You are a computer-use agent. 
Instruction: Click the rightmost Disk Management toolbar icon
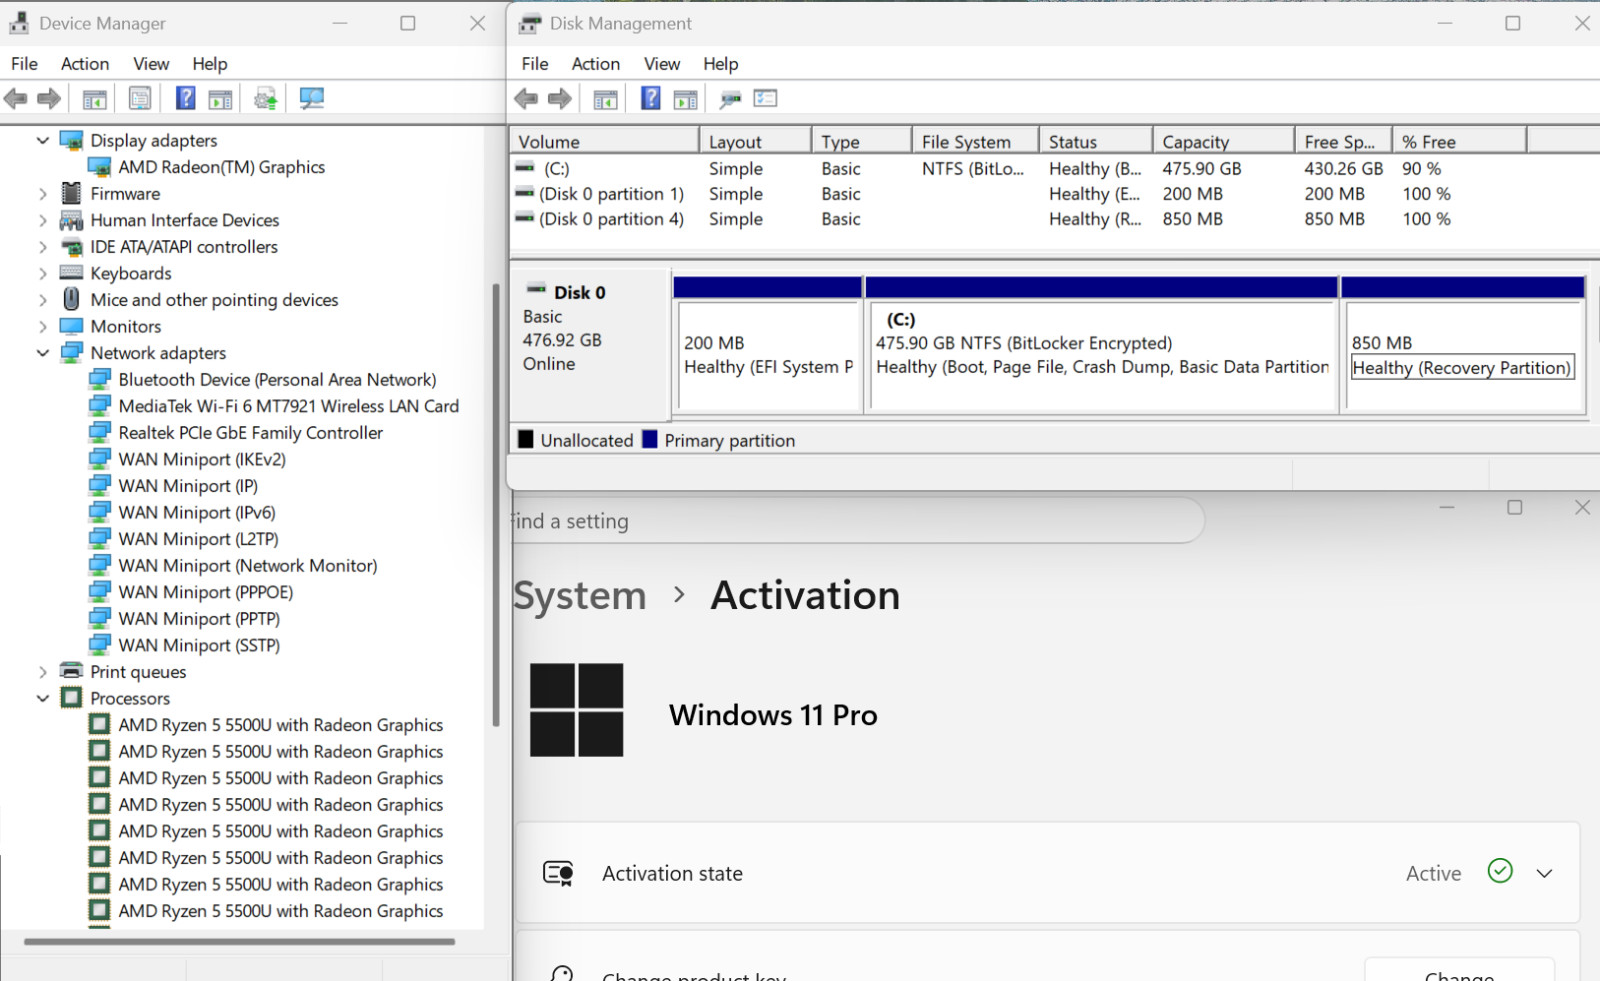766,98
